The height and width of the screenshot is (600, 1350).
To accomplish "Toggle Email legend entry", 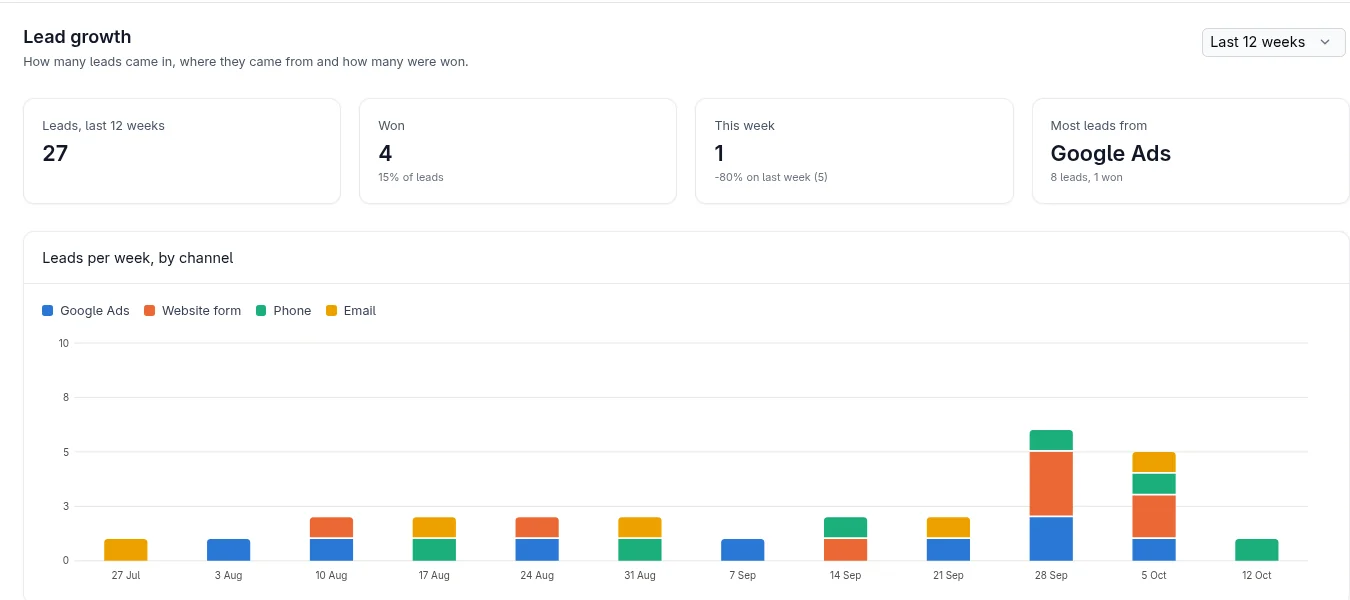I will coord(351,311).
